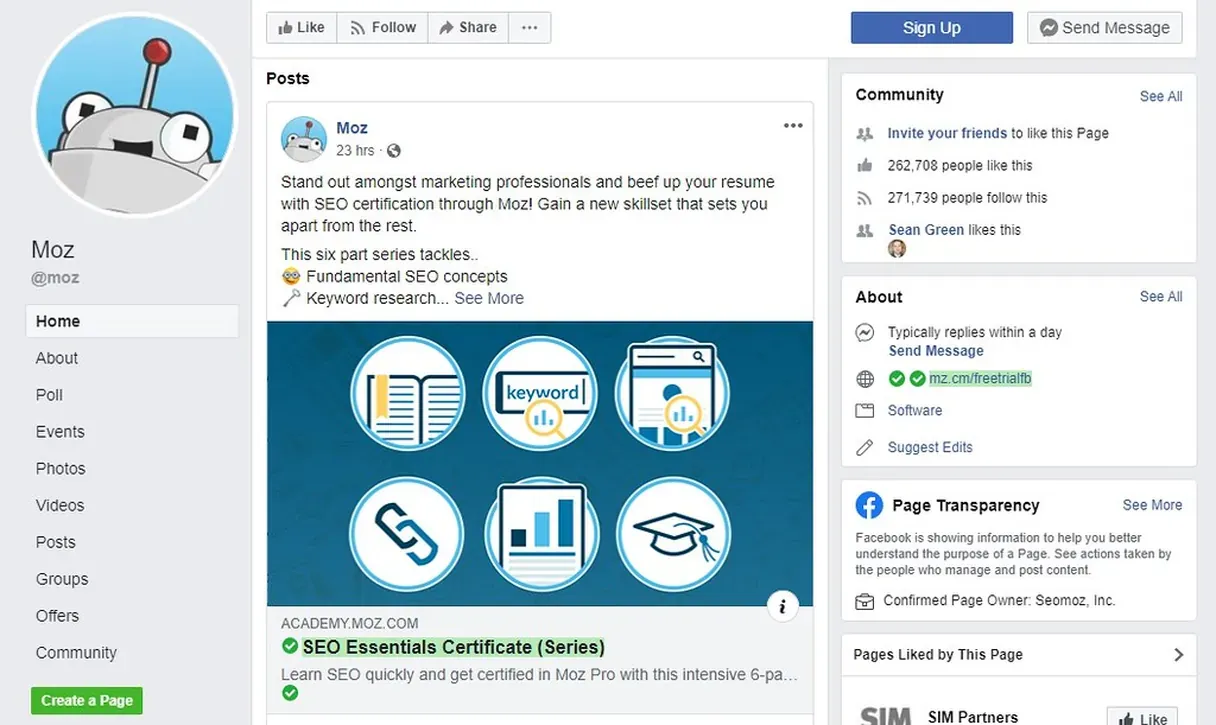Select Events from the left navigation
Viewport: 1216px width, 725px height.
coord(60,432)
